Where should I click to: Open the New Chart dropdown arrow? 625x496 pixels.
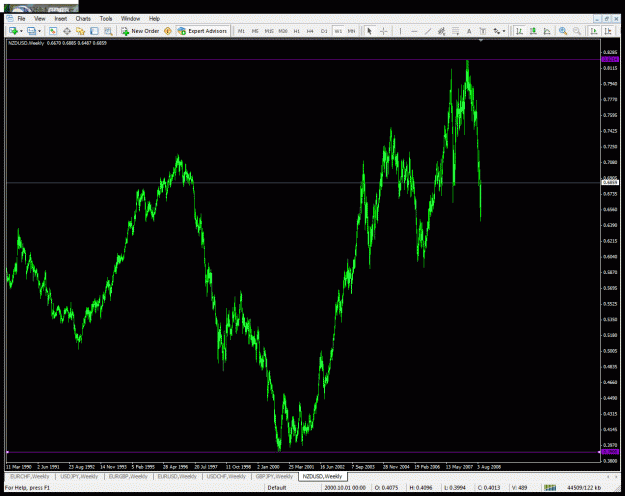21,31
